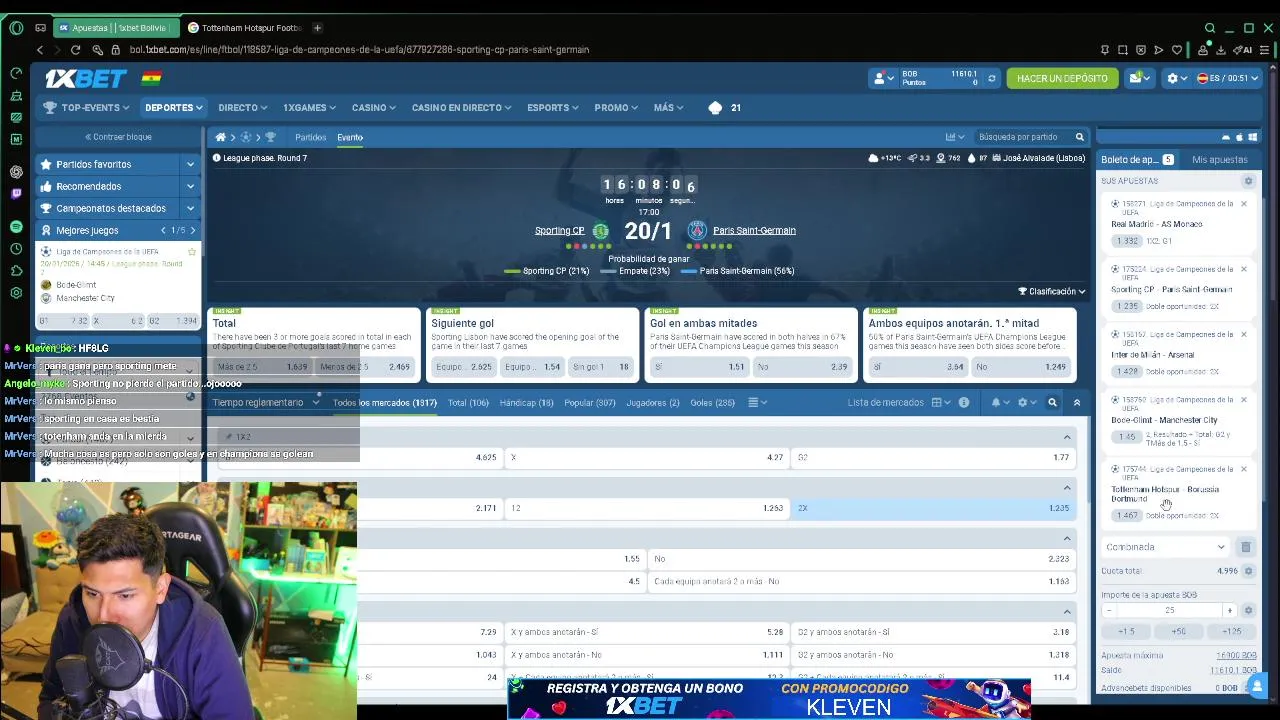Select the 2X double chance odd 1.235
Image resolution: width=1280 pixels, height=720 pixels.
933,508
